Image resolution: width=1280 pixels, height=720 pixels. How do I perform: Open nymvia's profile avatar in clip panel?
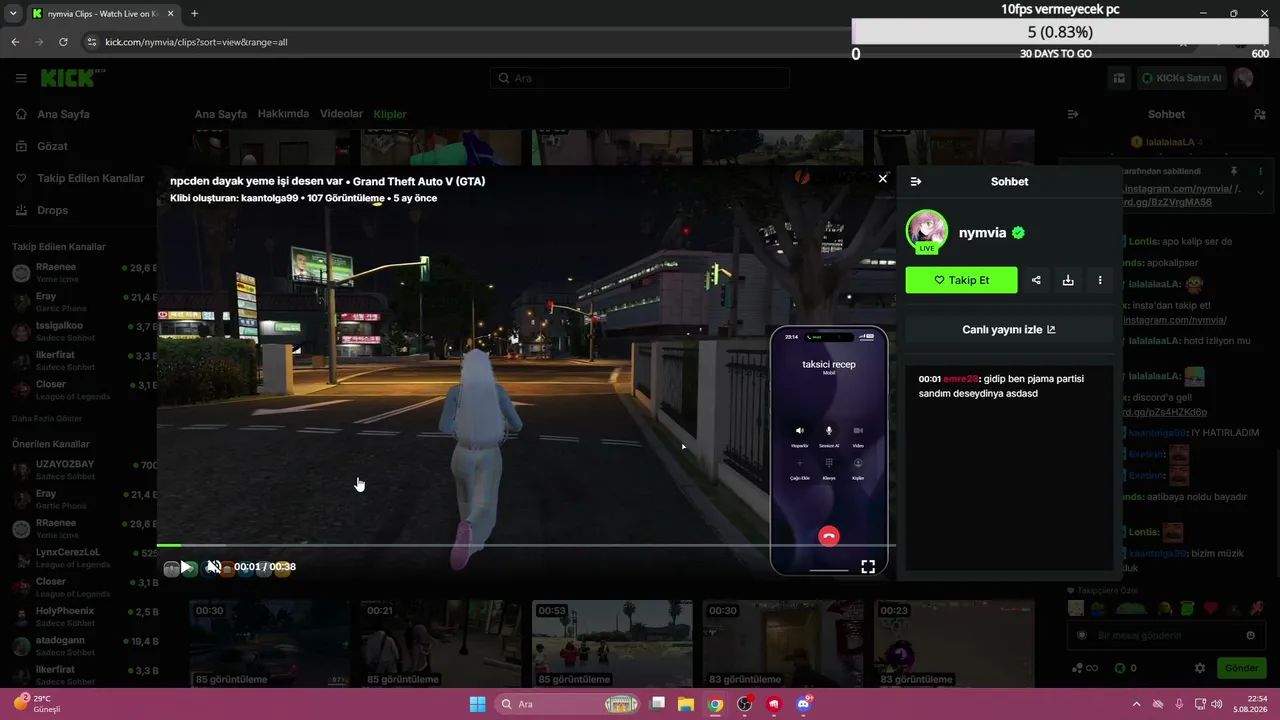pyautogui.click(x=926, y=231)
